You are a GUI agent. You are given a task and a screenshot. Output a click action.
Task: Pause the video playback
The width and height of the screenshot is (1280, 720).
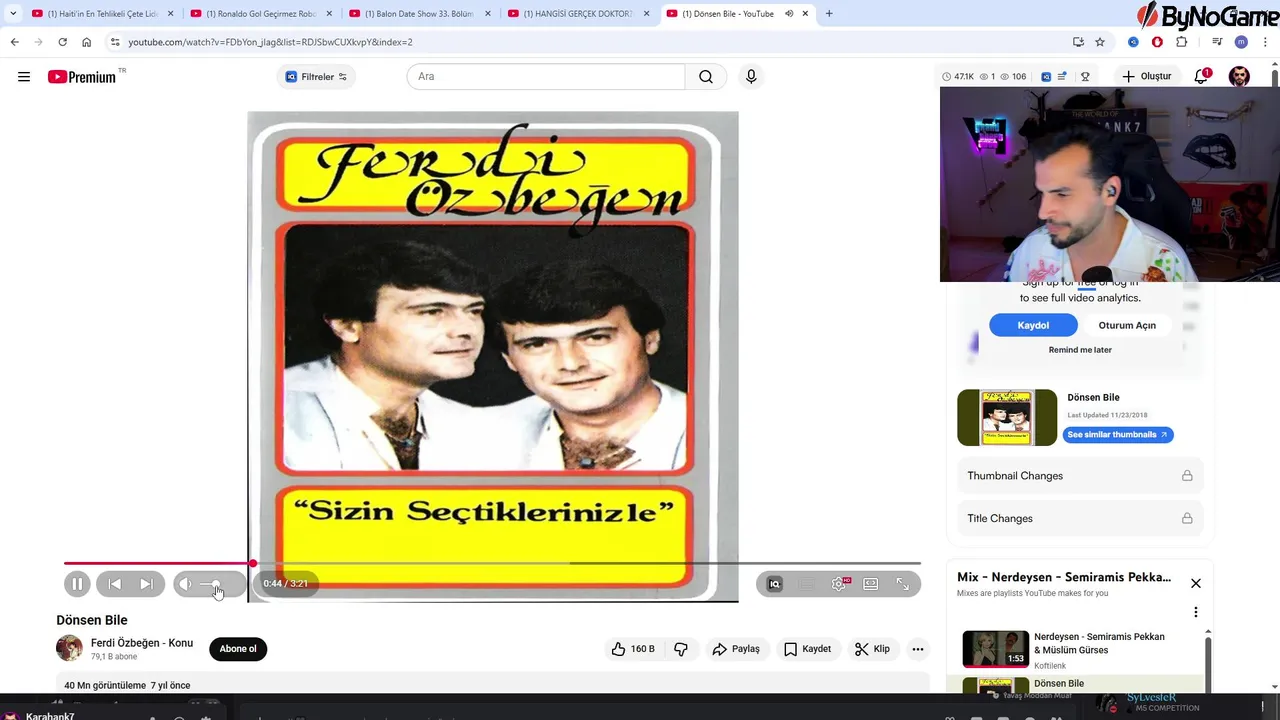tap(77, 584)
